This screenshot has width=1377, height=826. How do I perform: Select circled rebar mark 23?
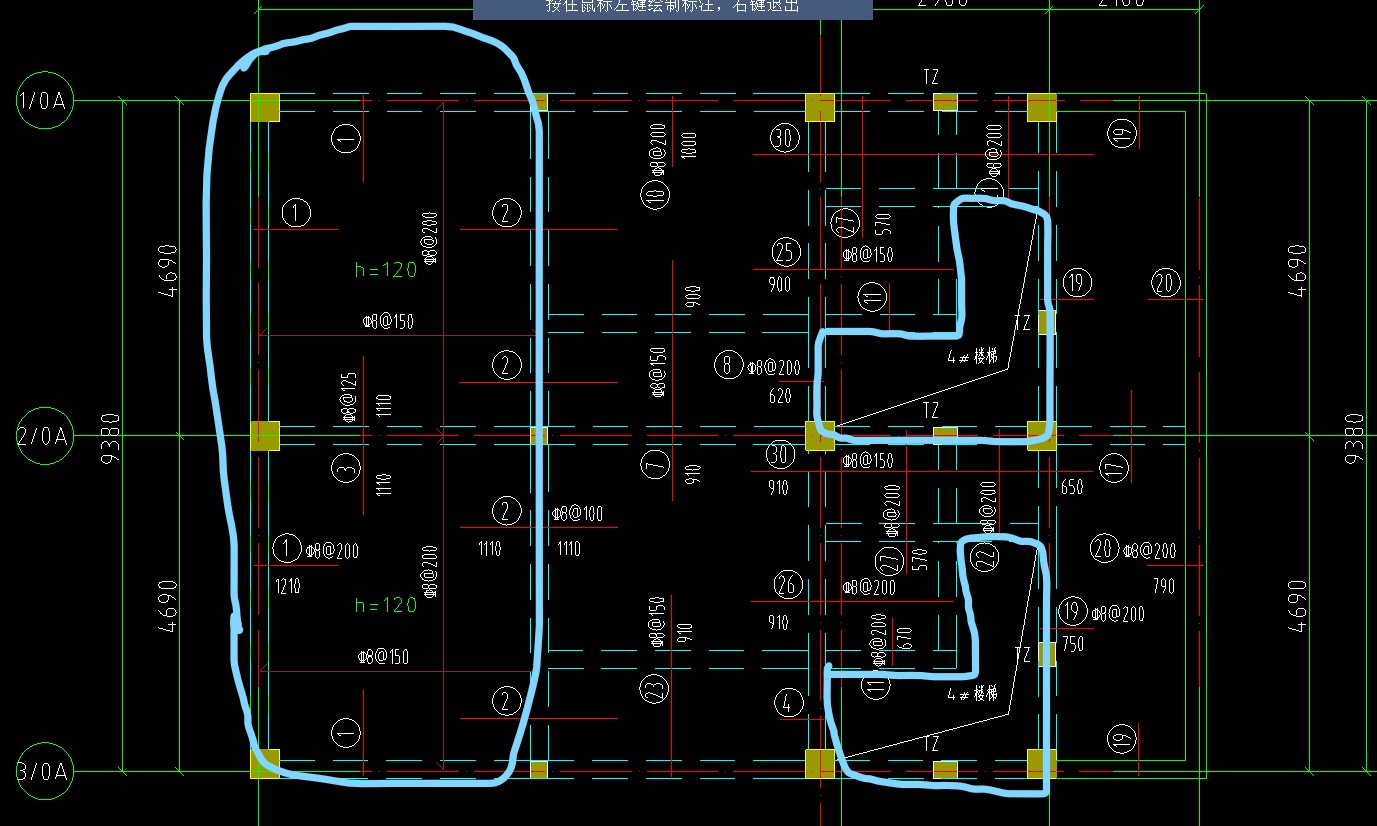(x=654, y=690)
